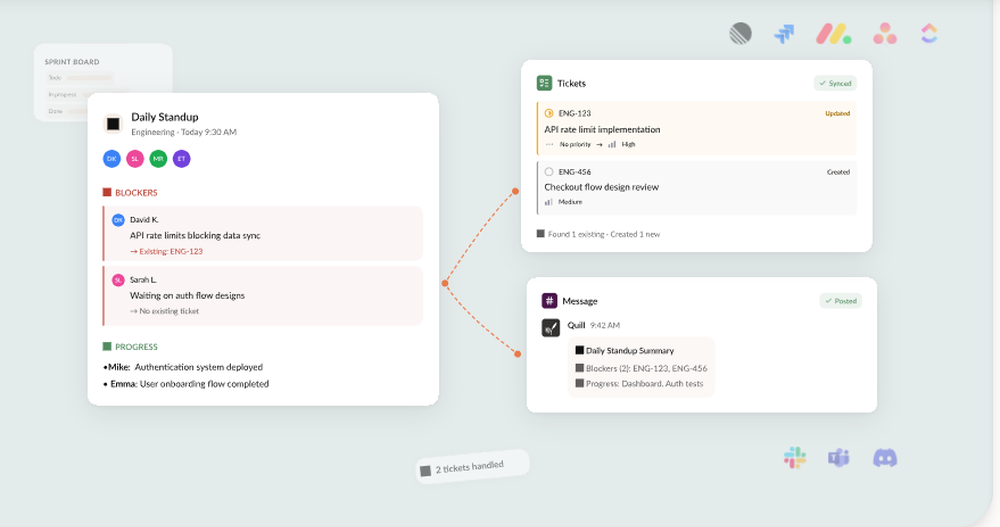
Task: Click the Posted status badge
Action: point(841,301)
